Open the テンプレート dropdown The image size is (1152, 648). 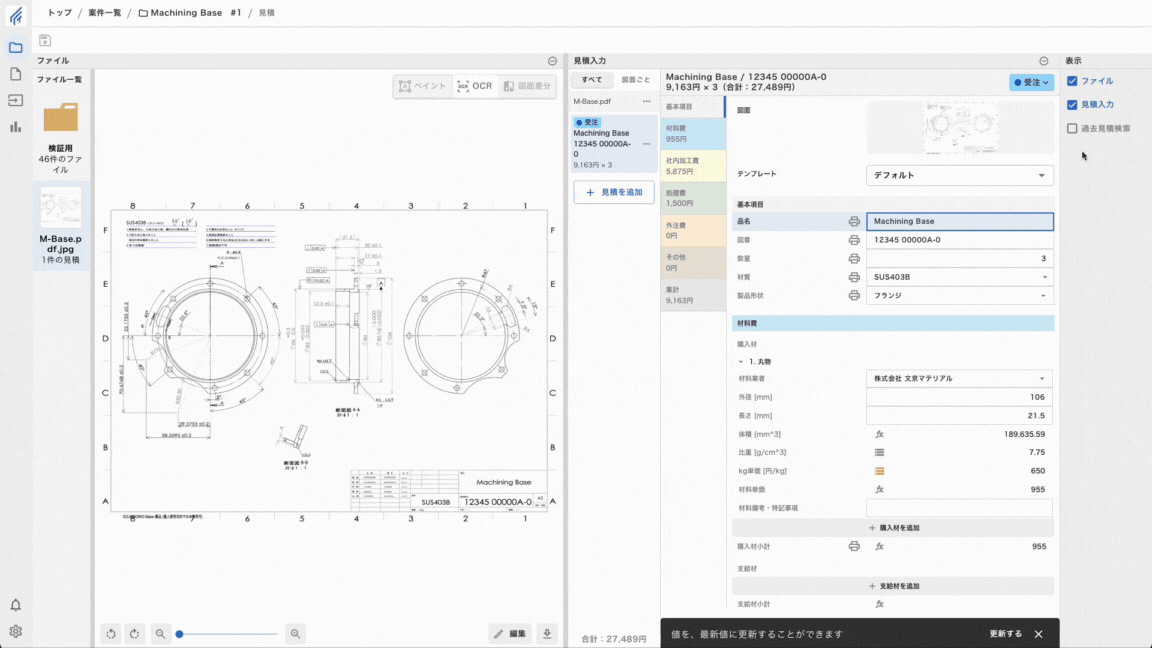(959, 175)
